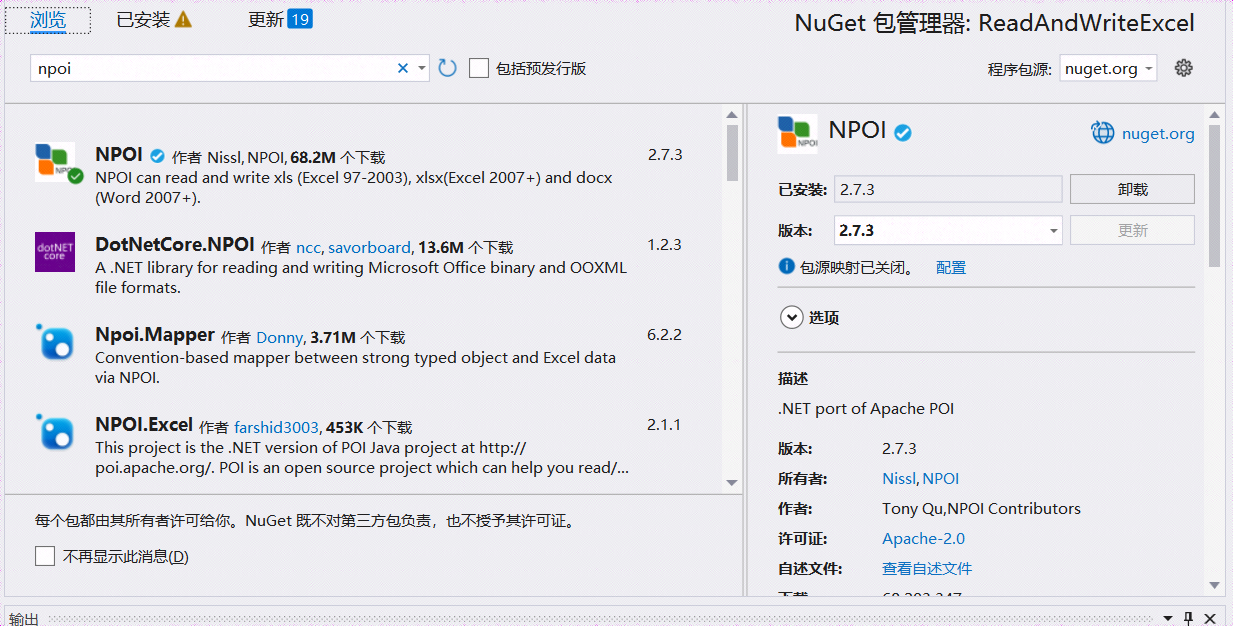Click the view readme file link
Screen dimensions: 1233x626
927,568
